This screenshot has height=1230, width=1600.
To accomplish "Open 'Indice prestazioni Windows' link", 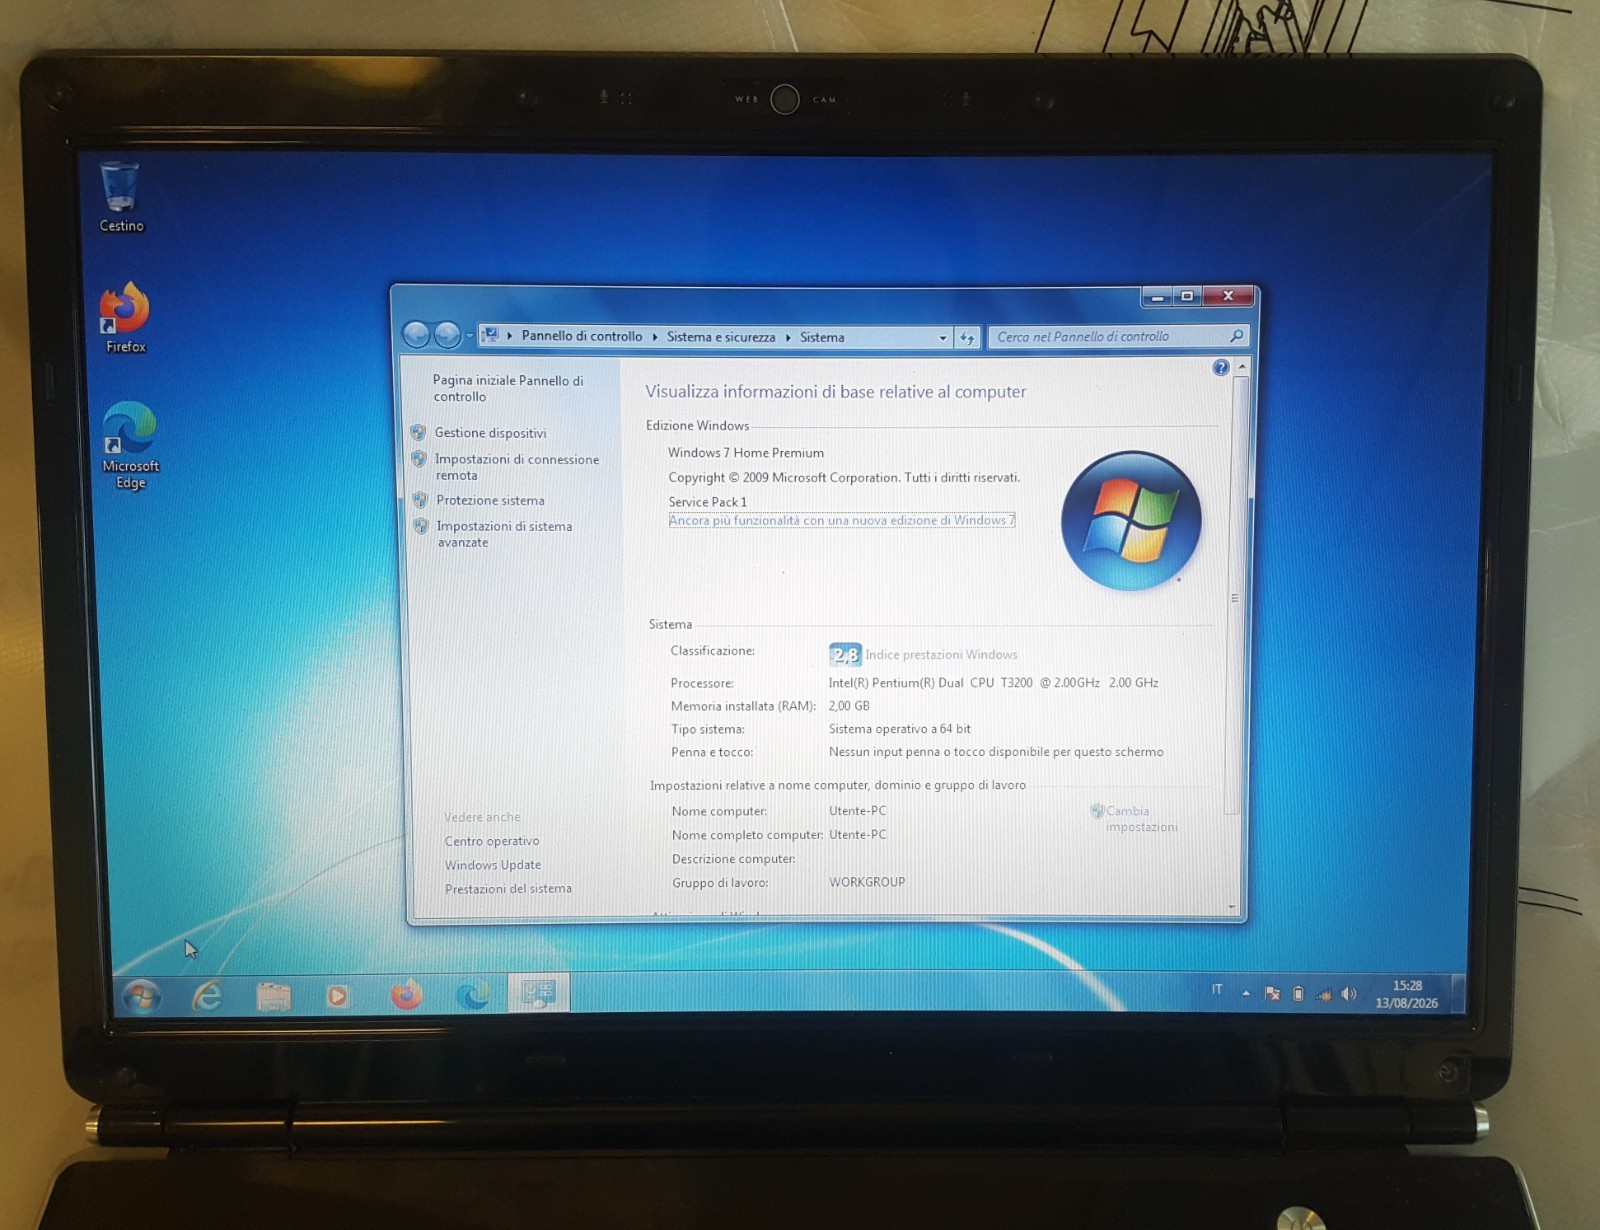I will pyautogui.click(x=941, y=655).
